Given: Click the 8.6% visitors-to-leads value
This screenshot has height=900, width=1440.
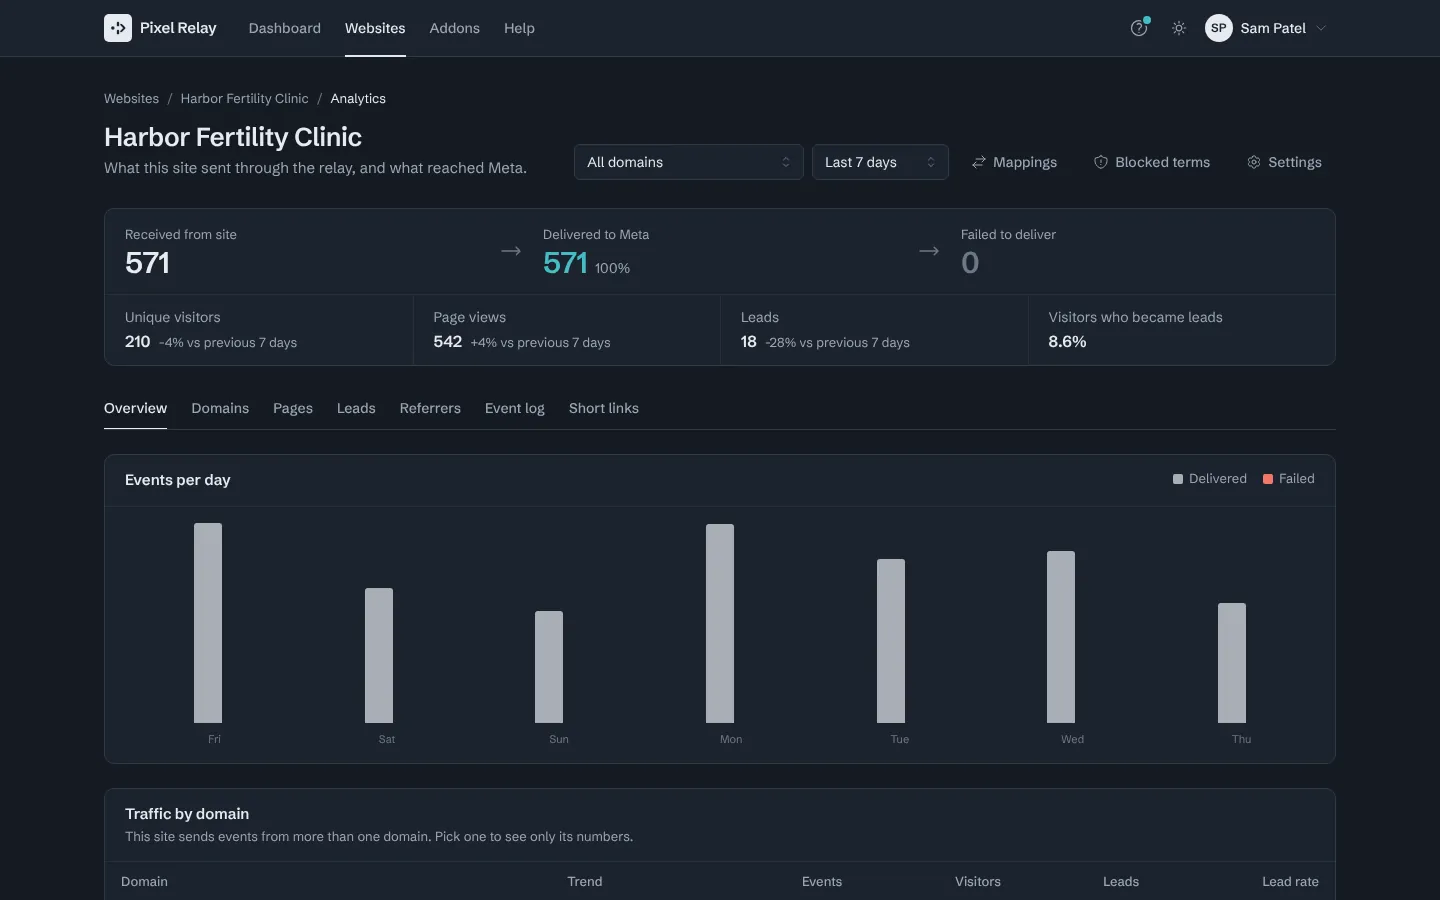Looking at the screenshot, I should [x=1067, y=342].
